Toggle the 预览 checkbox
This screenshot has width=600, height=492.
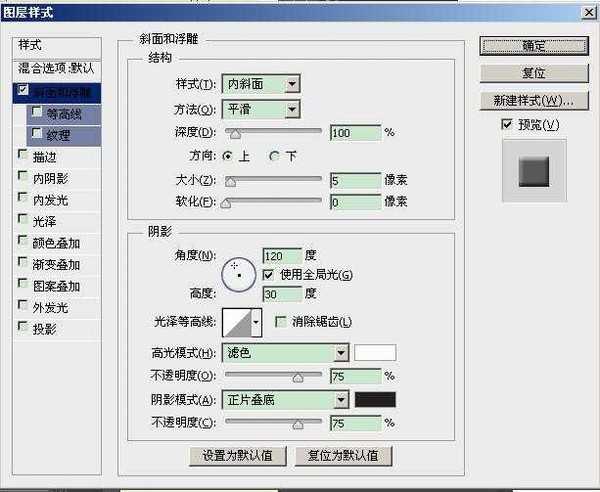click(507, 124)
